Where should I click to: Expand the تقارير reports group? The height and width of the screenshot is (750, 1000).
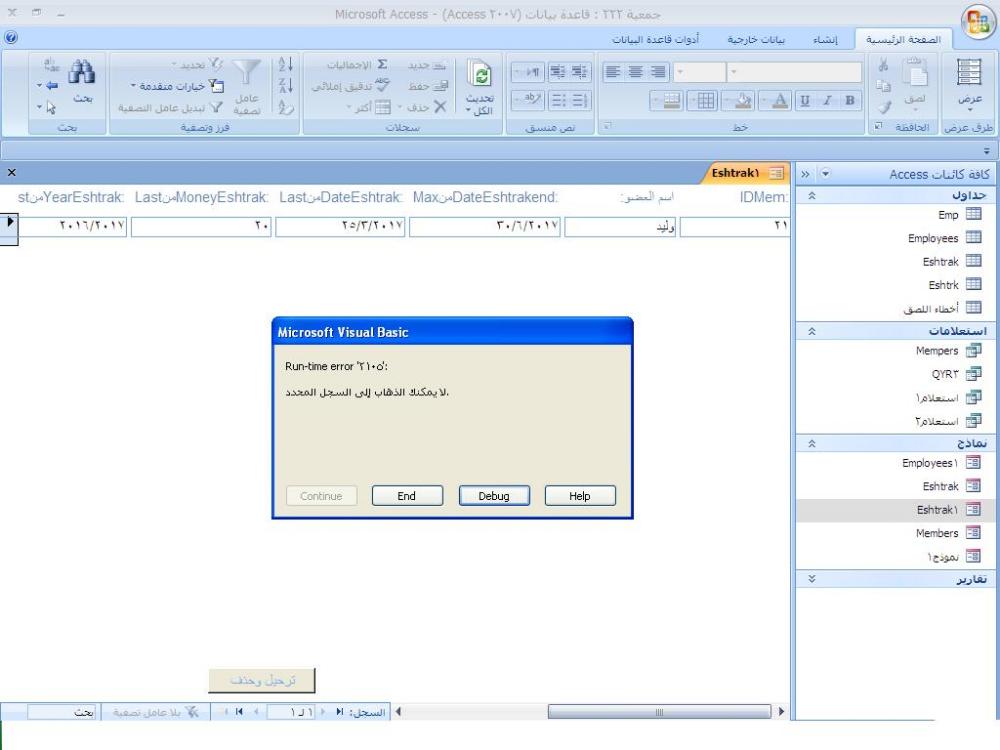click(x=812, y=579)
